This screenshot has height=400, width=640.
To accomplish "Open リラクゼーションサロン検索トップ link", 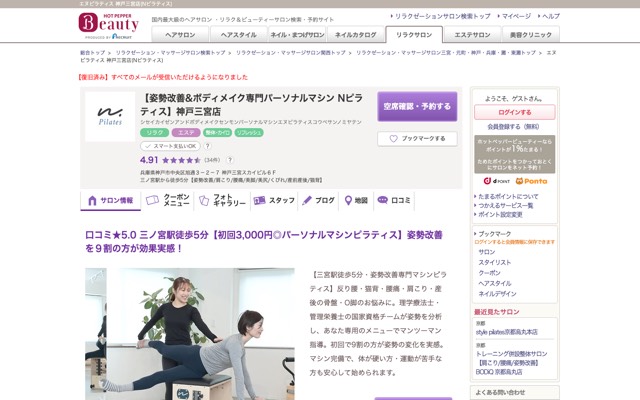I will (x=442, y=16).
